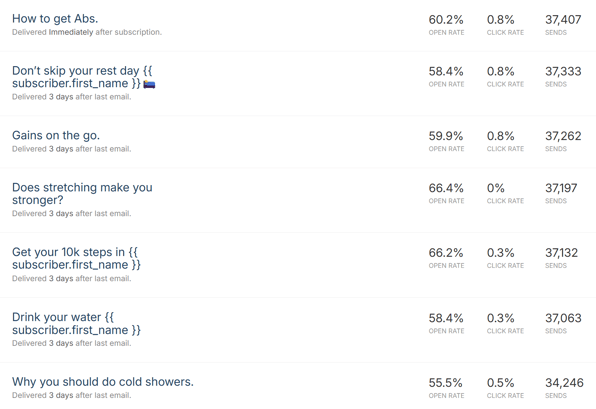Open the 'Drink your water' email
The height and width of the screenshot is (409, 596).
(x=76, y=323)
